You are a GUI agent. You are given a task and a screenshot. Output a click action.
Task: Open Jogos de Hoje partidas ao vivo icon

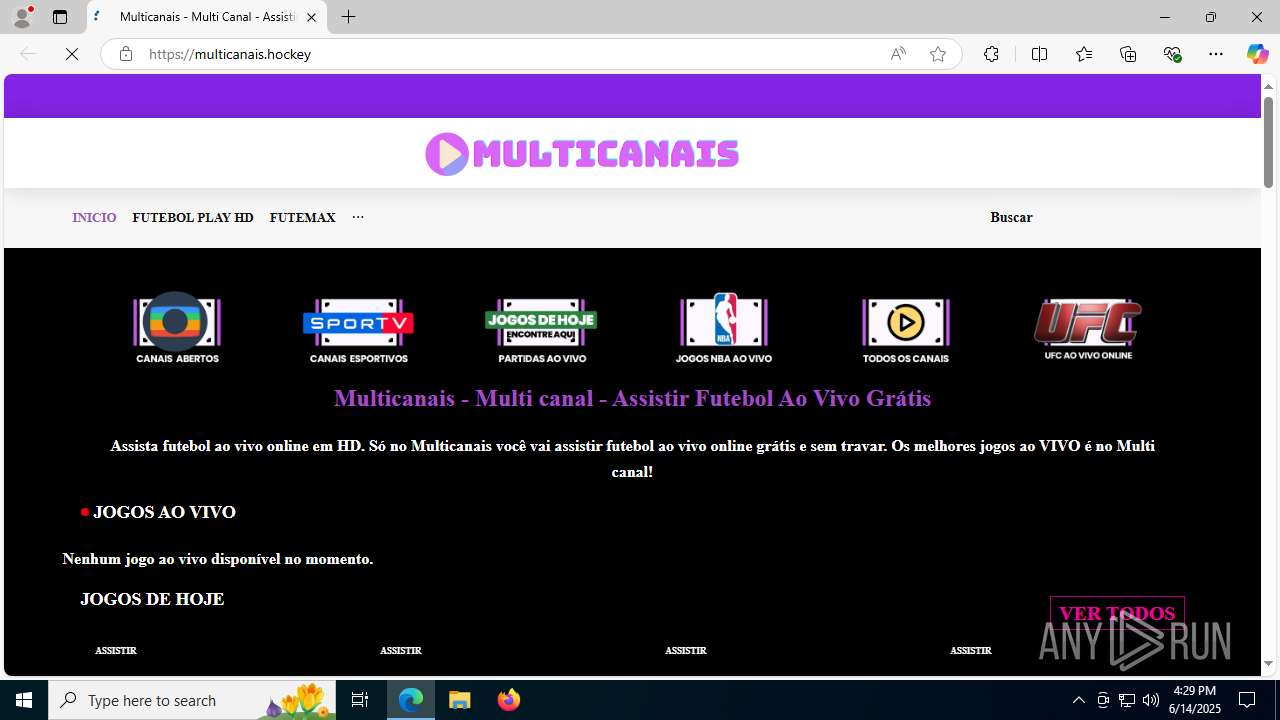[541, 330]
